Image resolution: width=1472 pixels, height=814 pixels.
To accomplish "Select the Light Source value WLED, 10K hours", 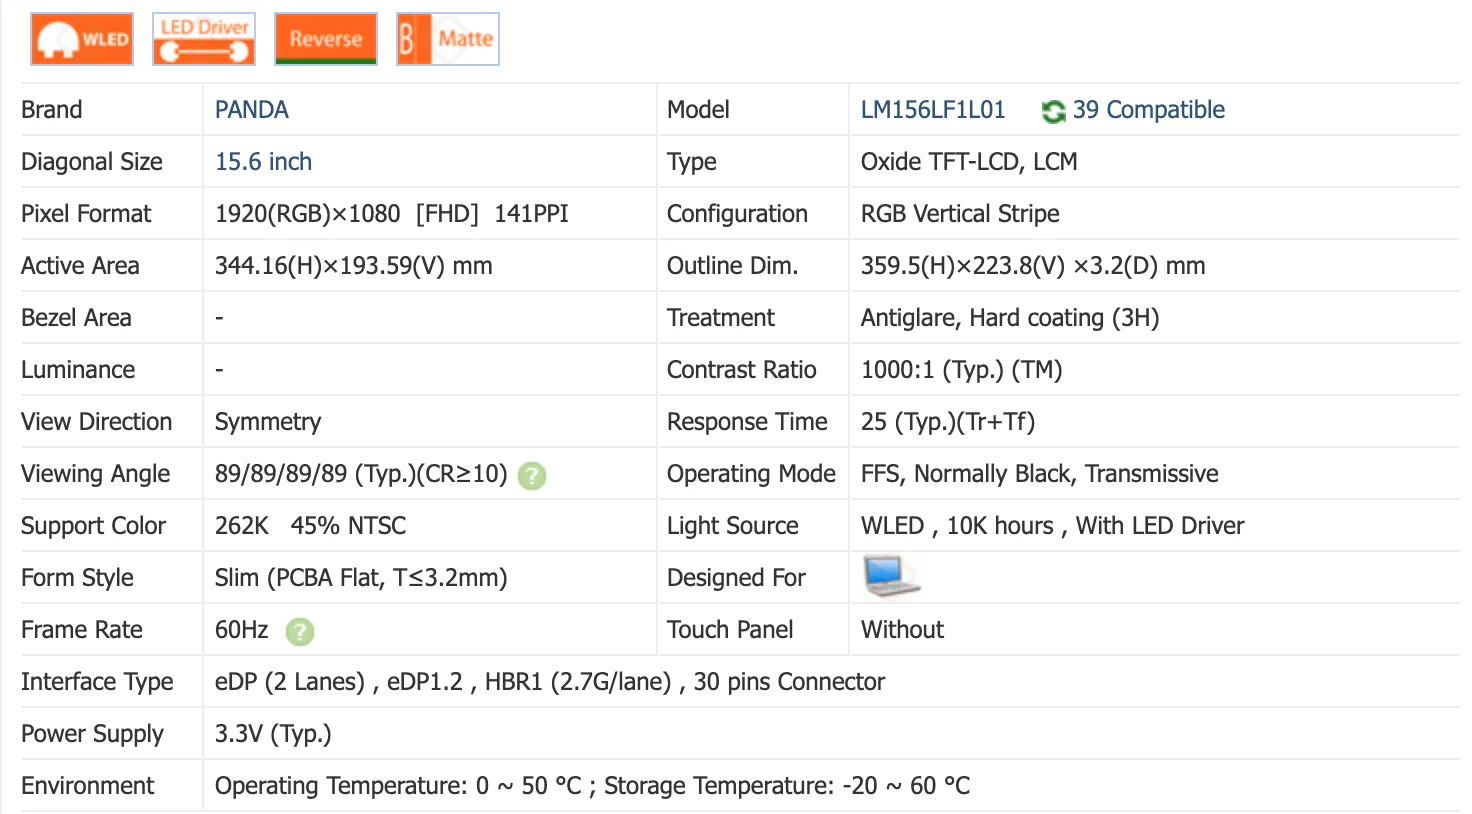I will [x=957, y=526].
